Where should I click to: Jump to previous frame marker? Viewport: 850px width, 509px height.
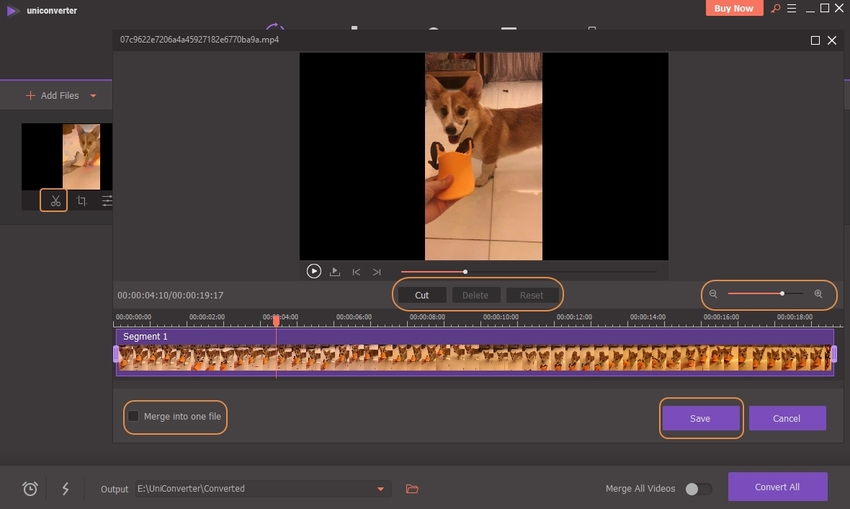[x=356, y=272]
